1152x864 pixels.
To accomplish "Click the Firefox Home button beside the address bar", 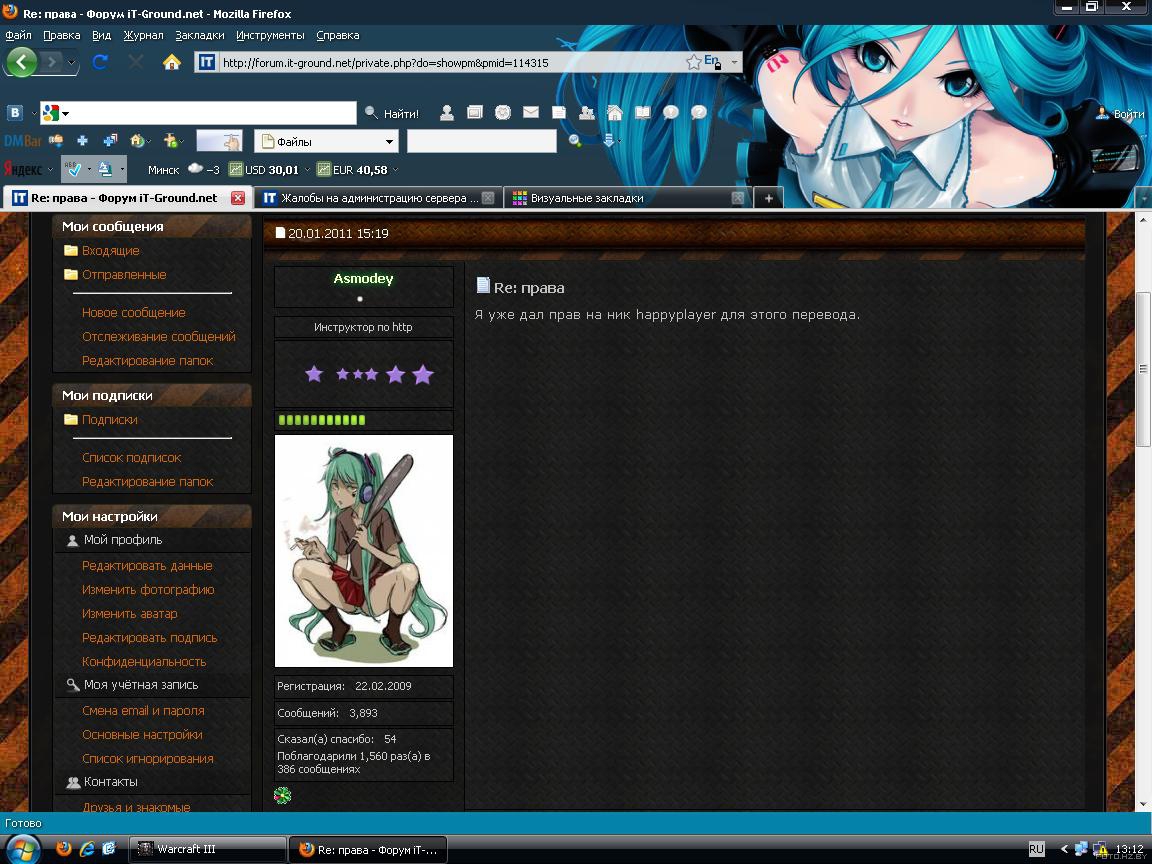I will click(171, 62).
